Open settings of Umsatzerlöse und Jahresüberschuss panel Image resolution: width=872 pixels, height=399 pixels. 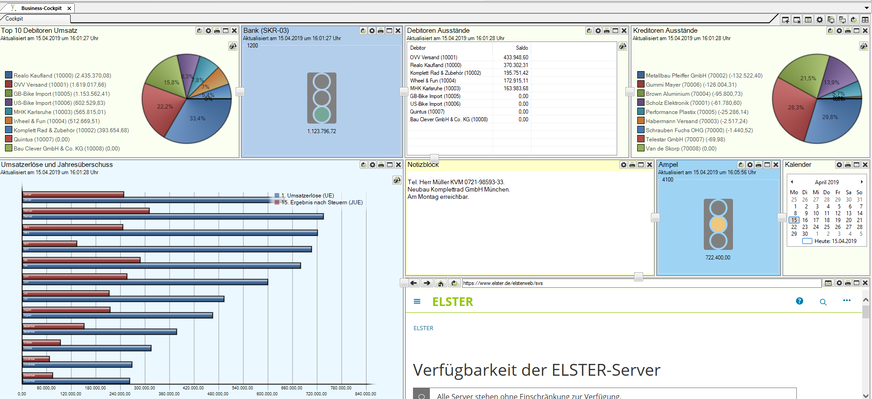click(372, 165)
